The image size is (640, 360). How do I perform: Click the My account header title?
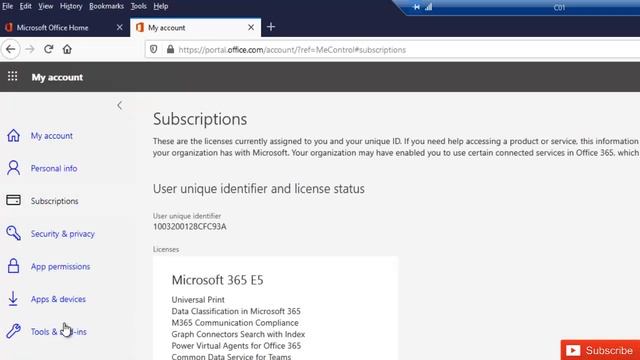(x=57, y=77)
